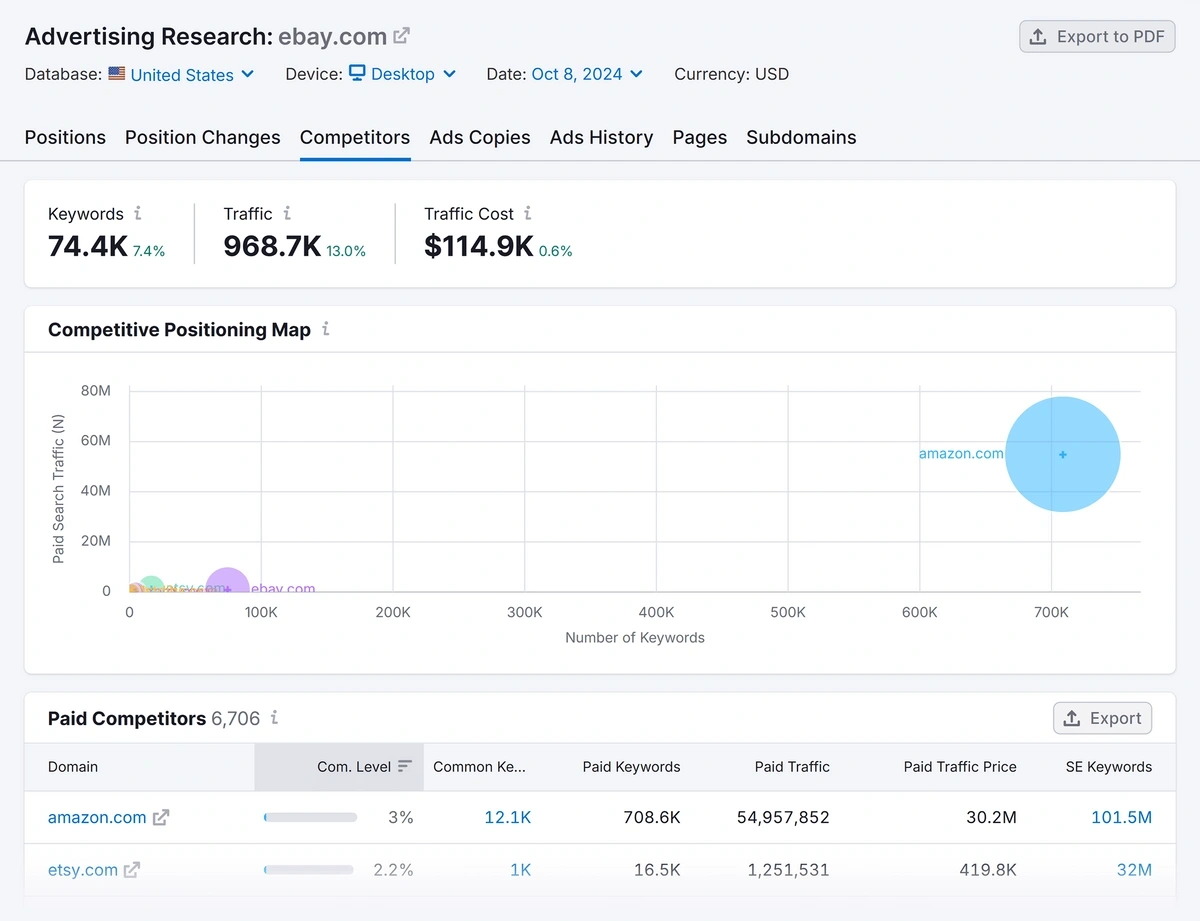Click the amazon.com label on the map
This screenshot has height=921, width=1200.
961,453
